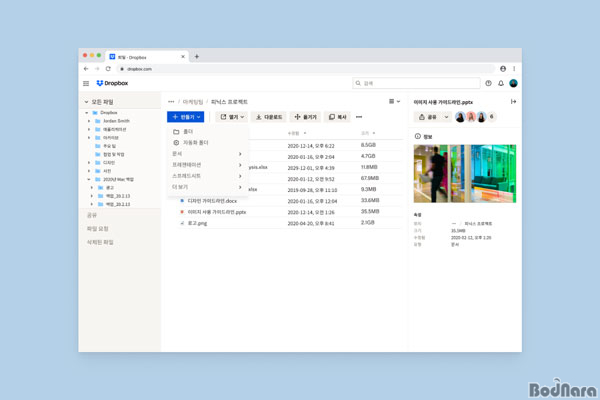The height and width of the screenshot is (400, 600).
Task: Sort by the 수정됨 modified column arrow
Action: click(305, 133)
